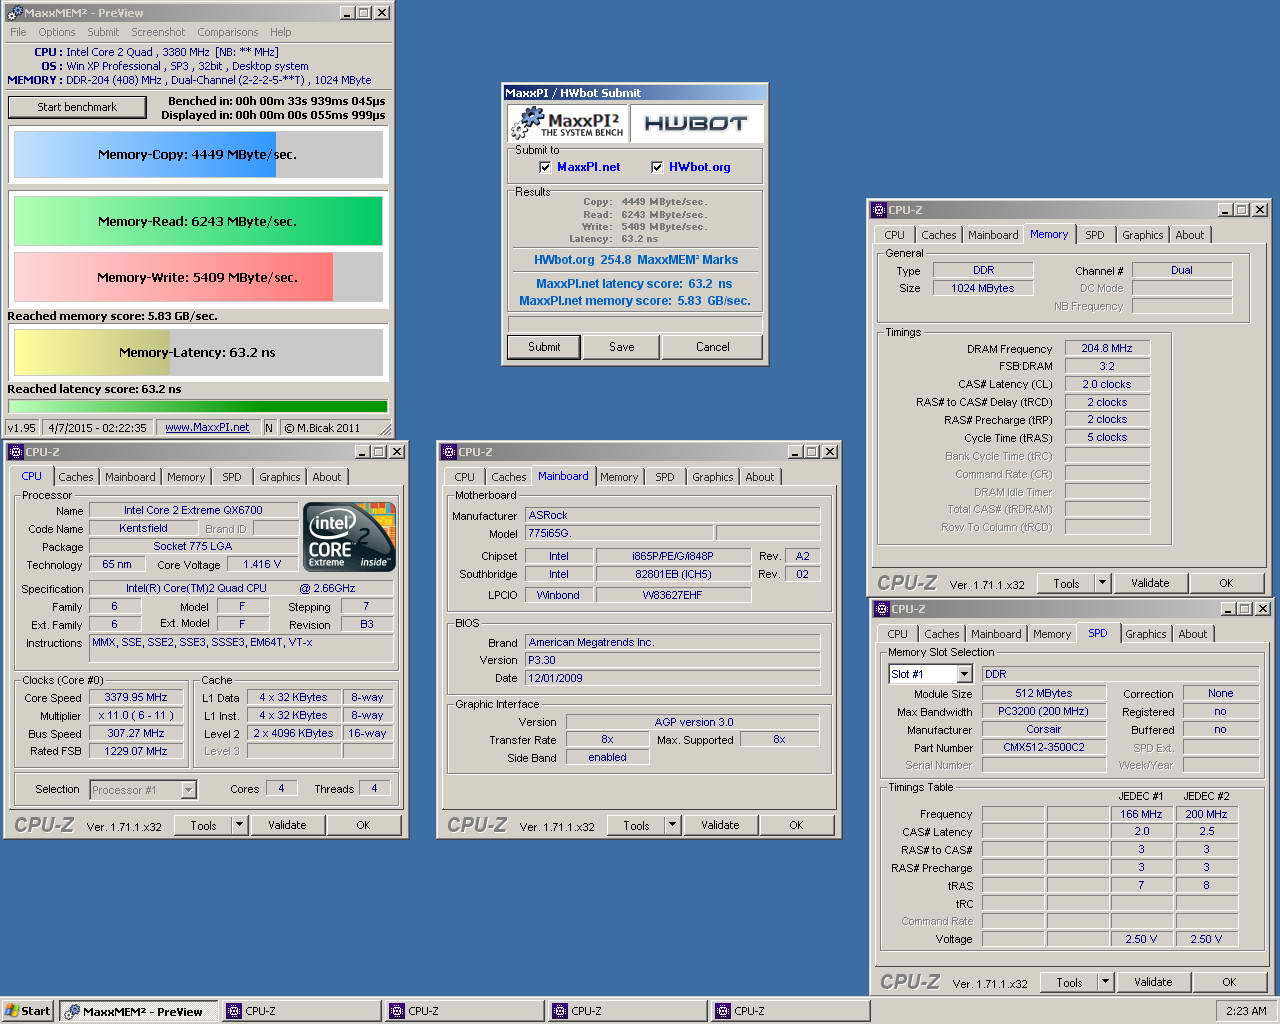
Task: Toggle the MaxxPI.net submit checkbox
Action: (x=545, y=167)
